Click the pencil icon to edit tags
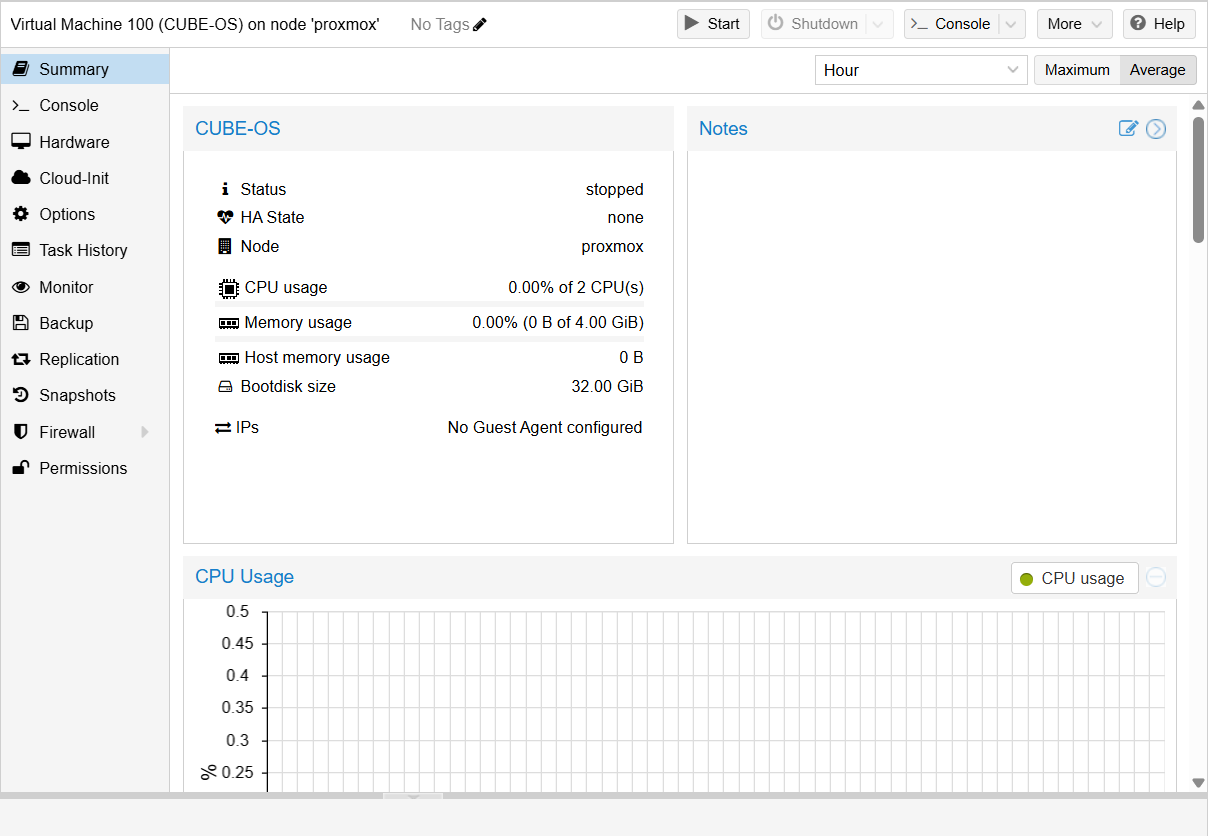 click(x=480, y=24)
